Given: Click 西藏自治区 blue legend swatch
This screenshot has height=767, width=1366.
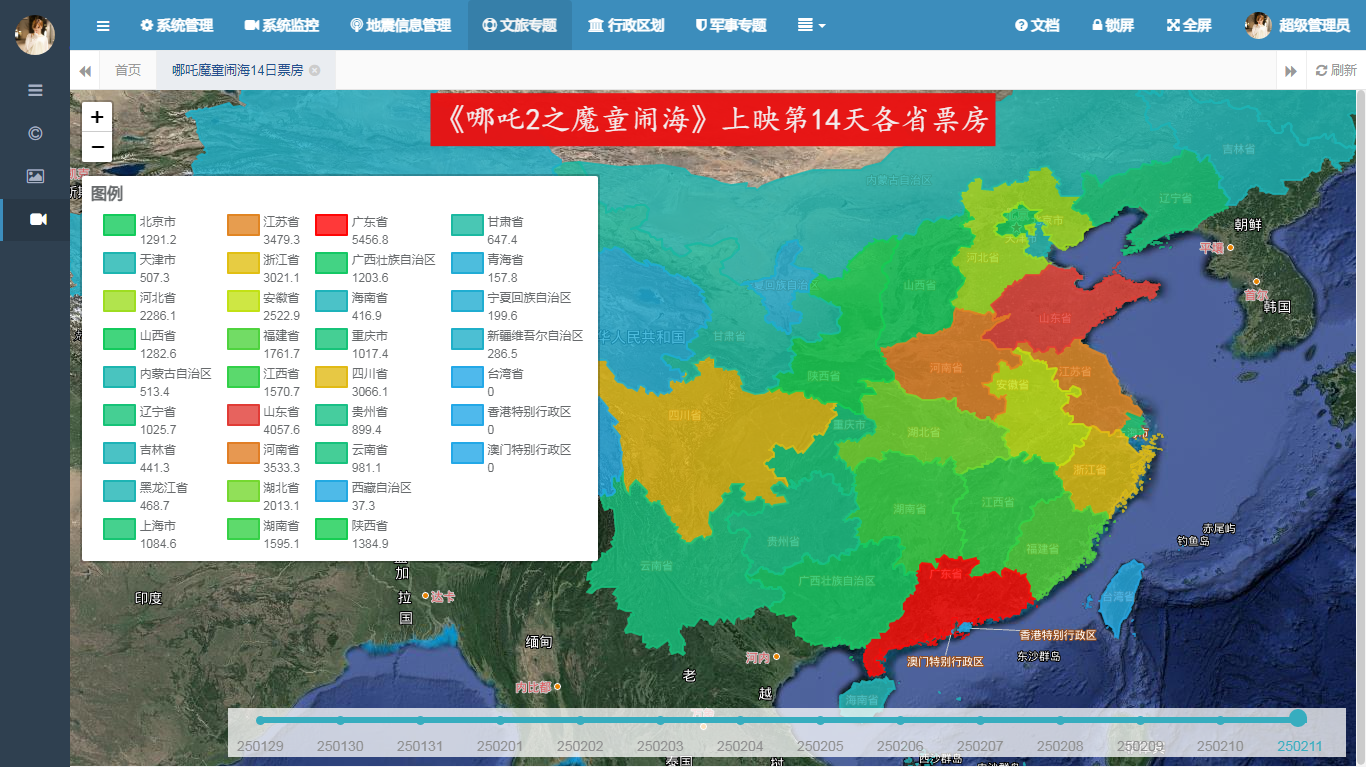Looking at the screenshot, I should point(331,490).
